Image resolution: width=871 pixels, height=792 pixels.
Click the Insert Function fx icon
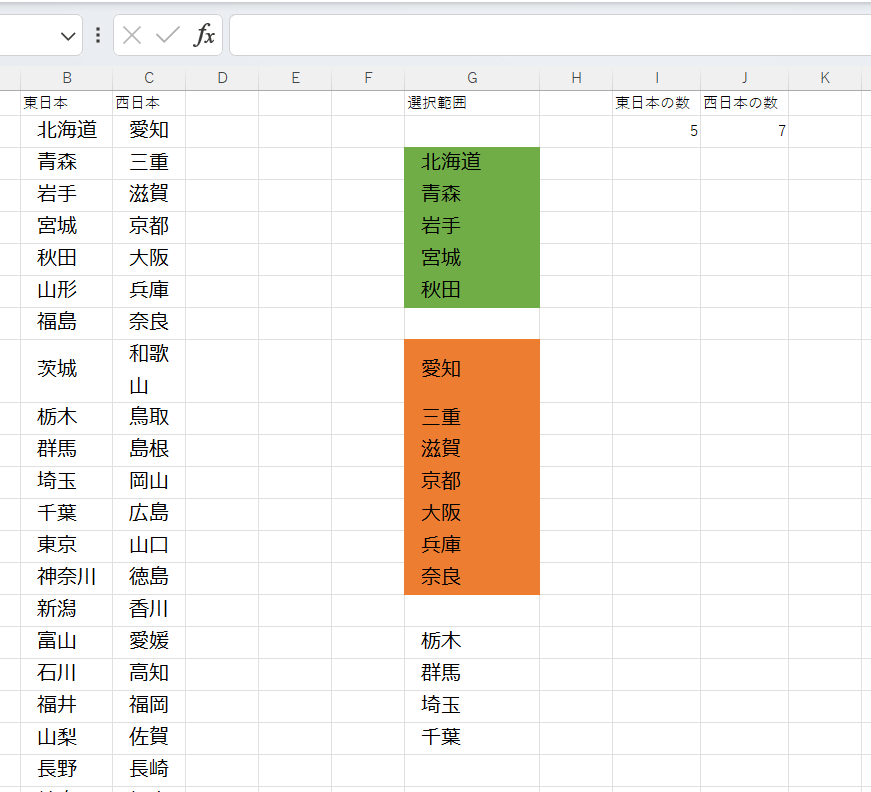pyautogui.click(x=204, y=36)
